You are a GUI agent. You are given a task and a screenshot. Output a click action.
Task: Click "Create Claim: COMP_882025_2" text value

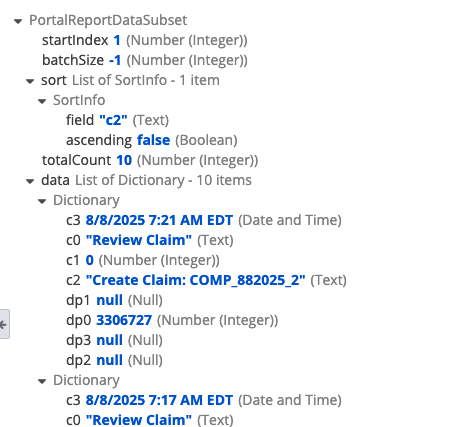coord(195,280)
